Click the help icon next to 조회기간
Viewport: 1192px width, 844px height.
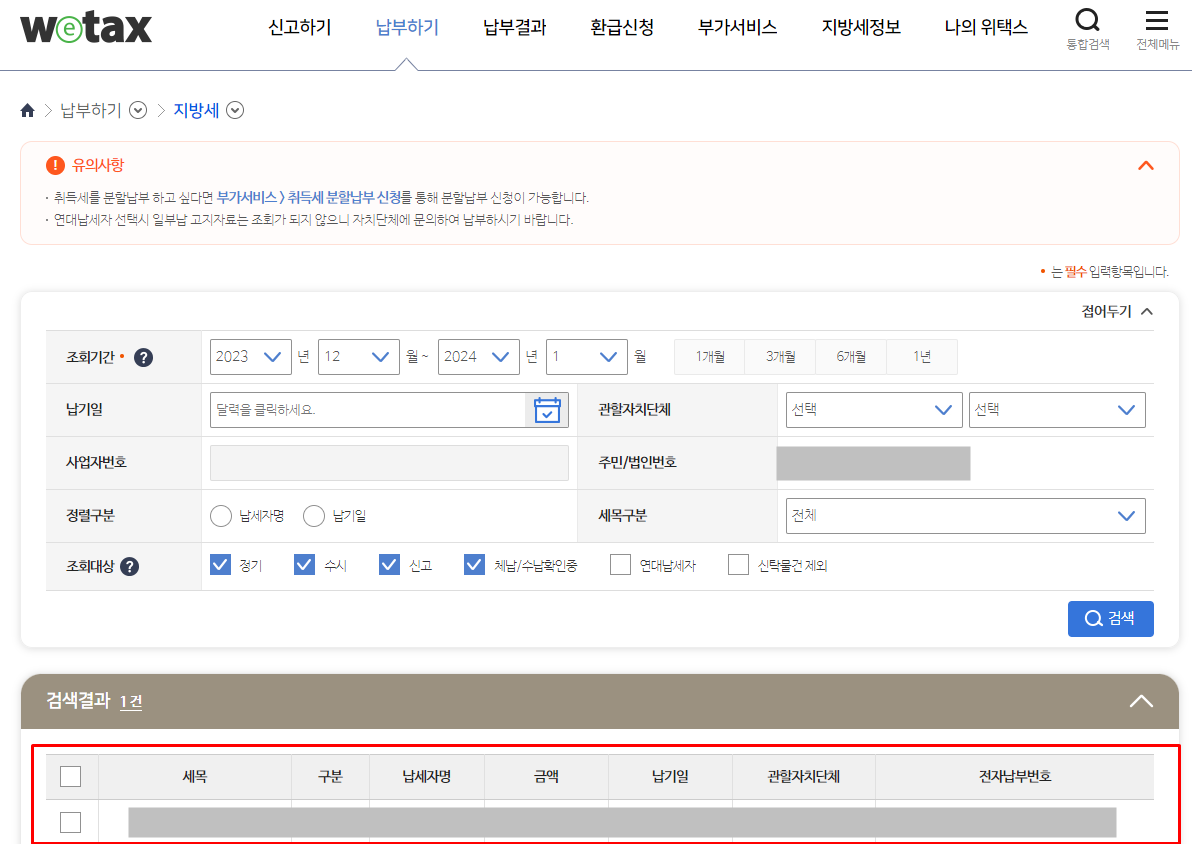click(x=143, y=357)
